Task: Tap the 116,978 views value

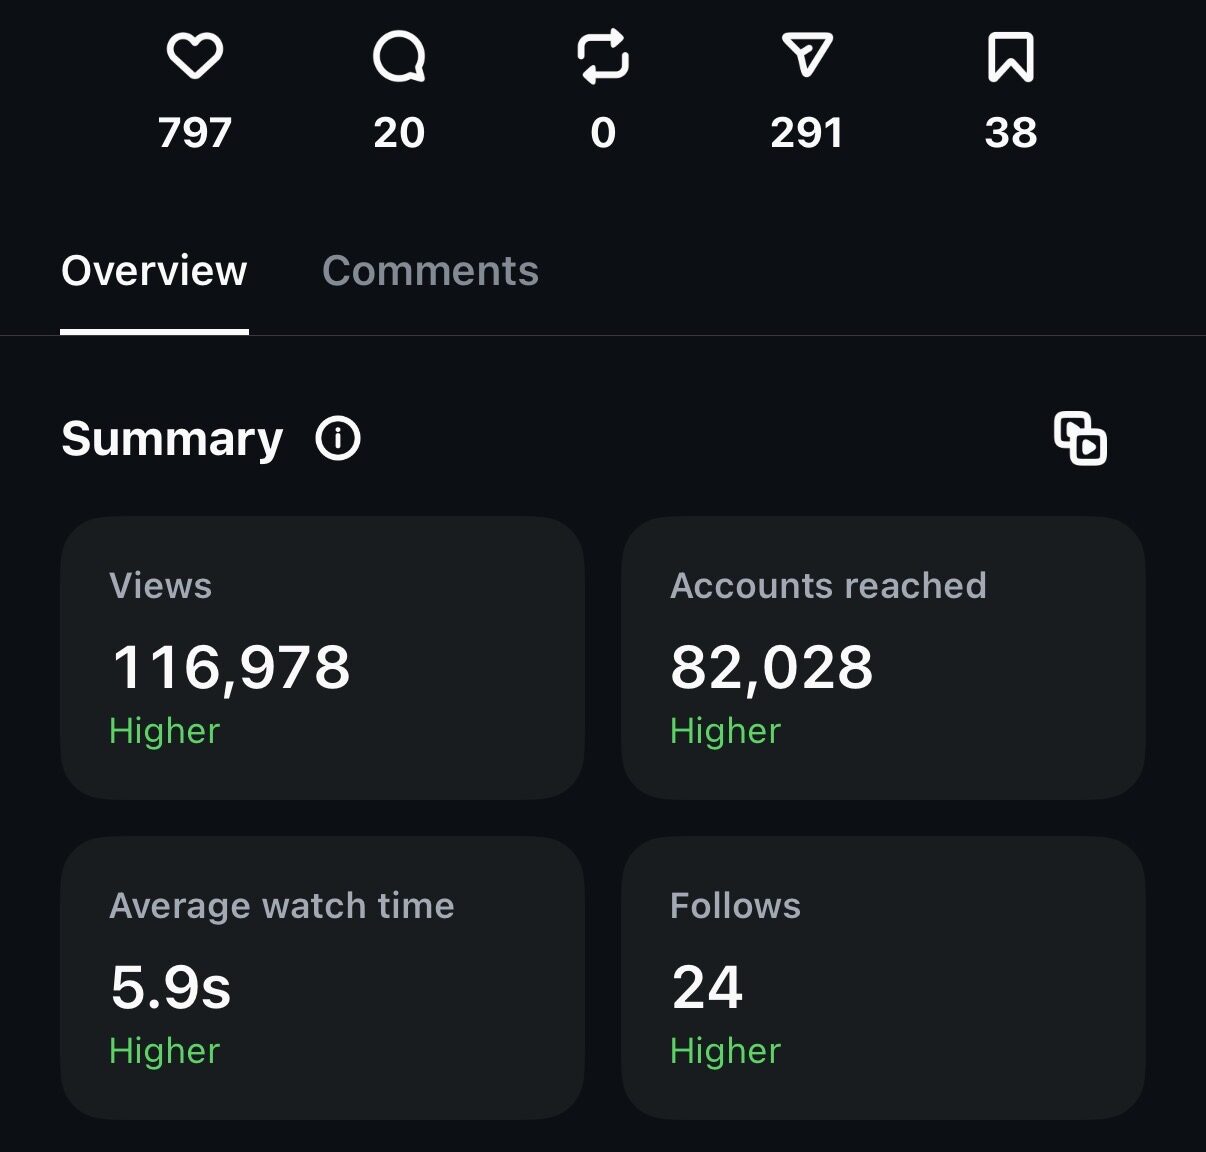Action: click(231, 667)
